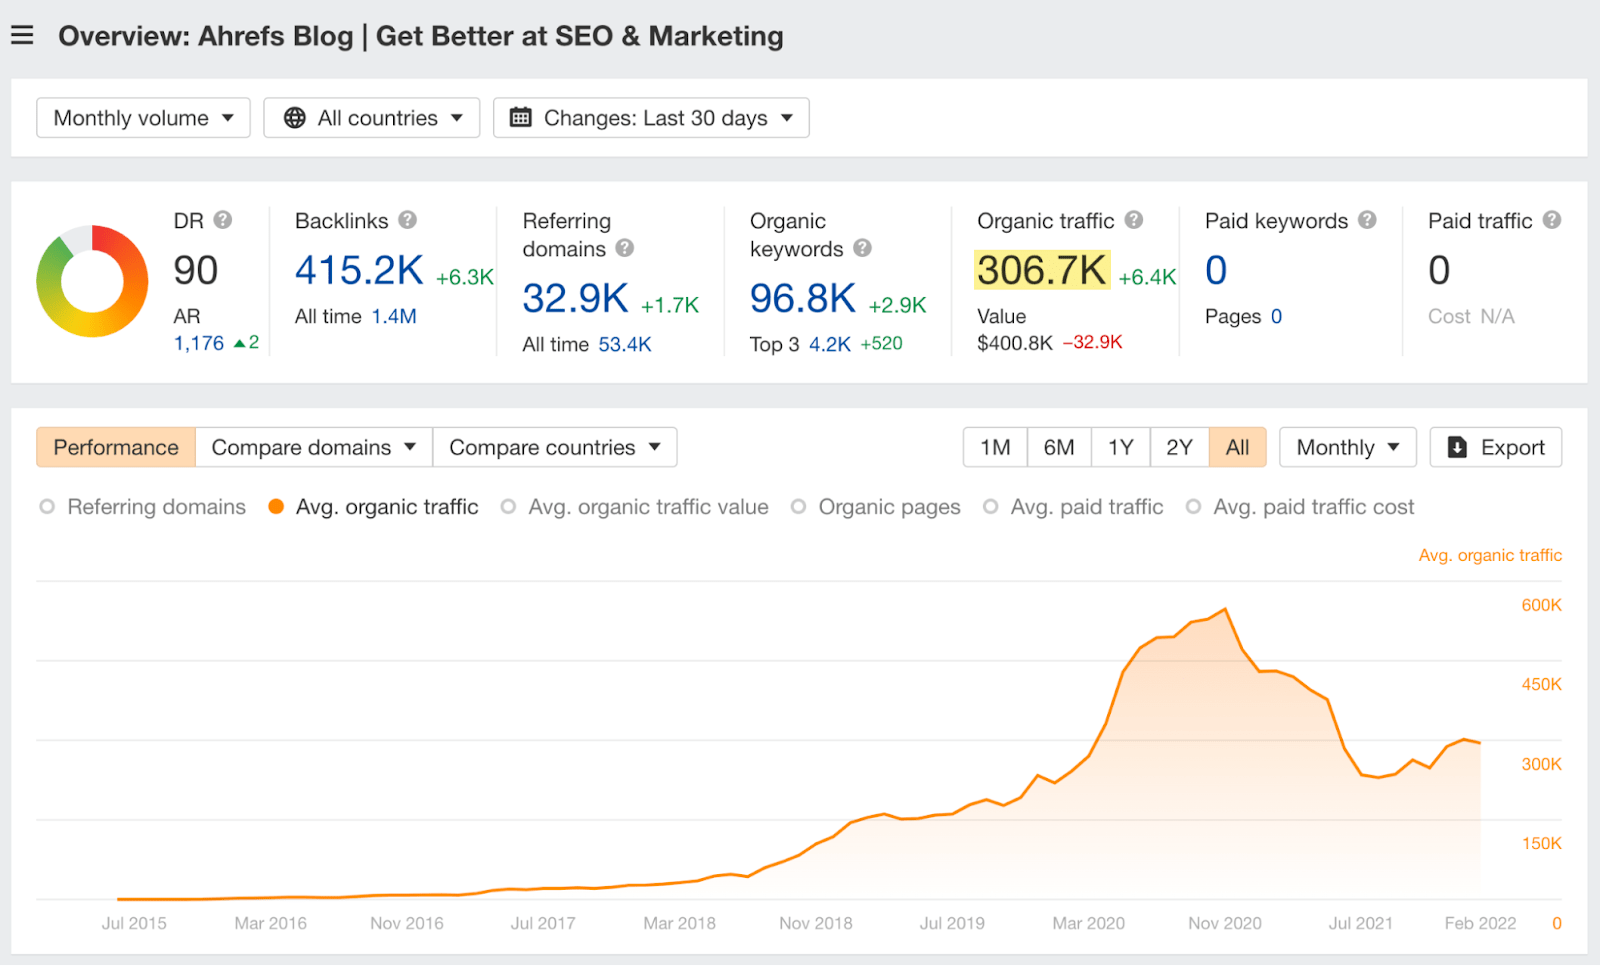This screenshot has height=966, width=1600.
Task: Switch to the Performance tab
Action: (x=116, y=447)
